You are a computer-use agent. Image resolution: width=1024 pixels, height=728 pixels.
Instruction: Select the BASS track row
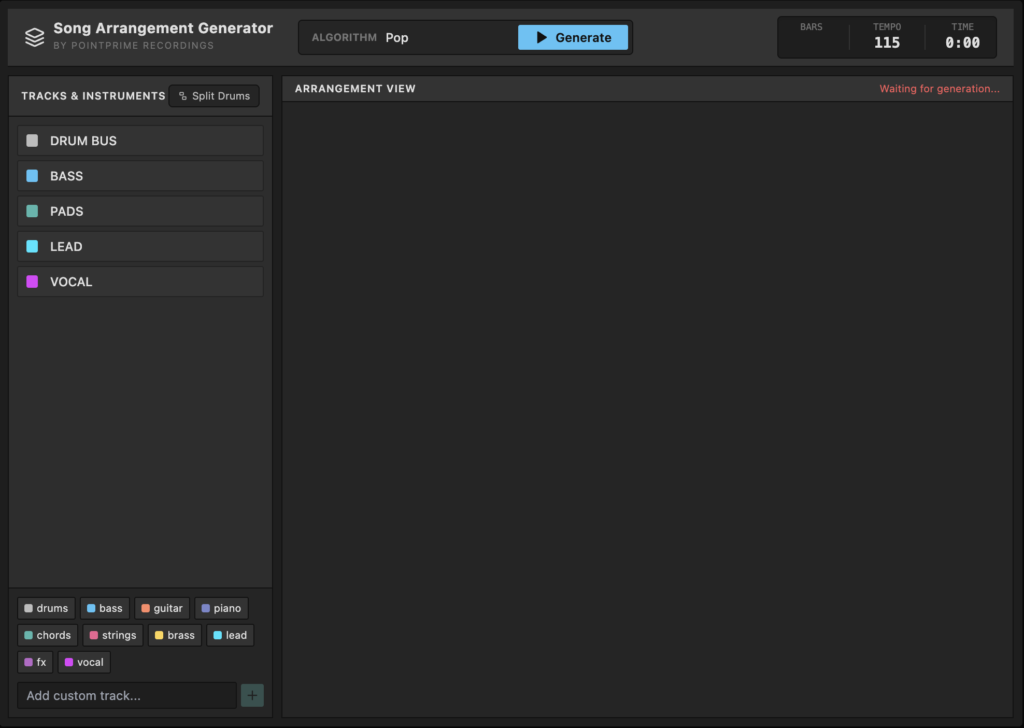pyautogui.click(x=140, y=176)
